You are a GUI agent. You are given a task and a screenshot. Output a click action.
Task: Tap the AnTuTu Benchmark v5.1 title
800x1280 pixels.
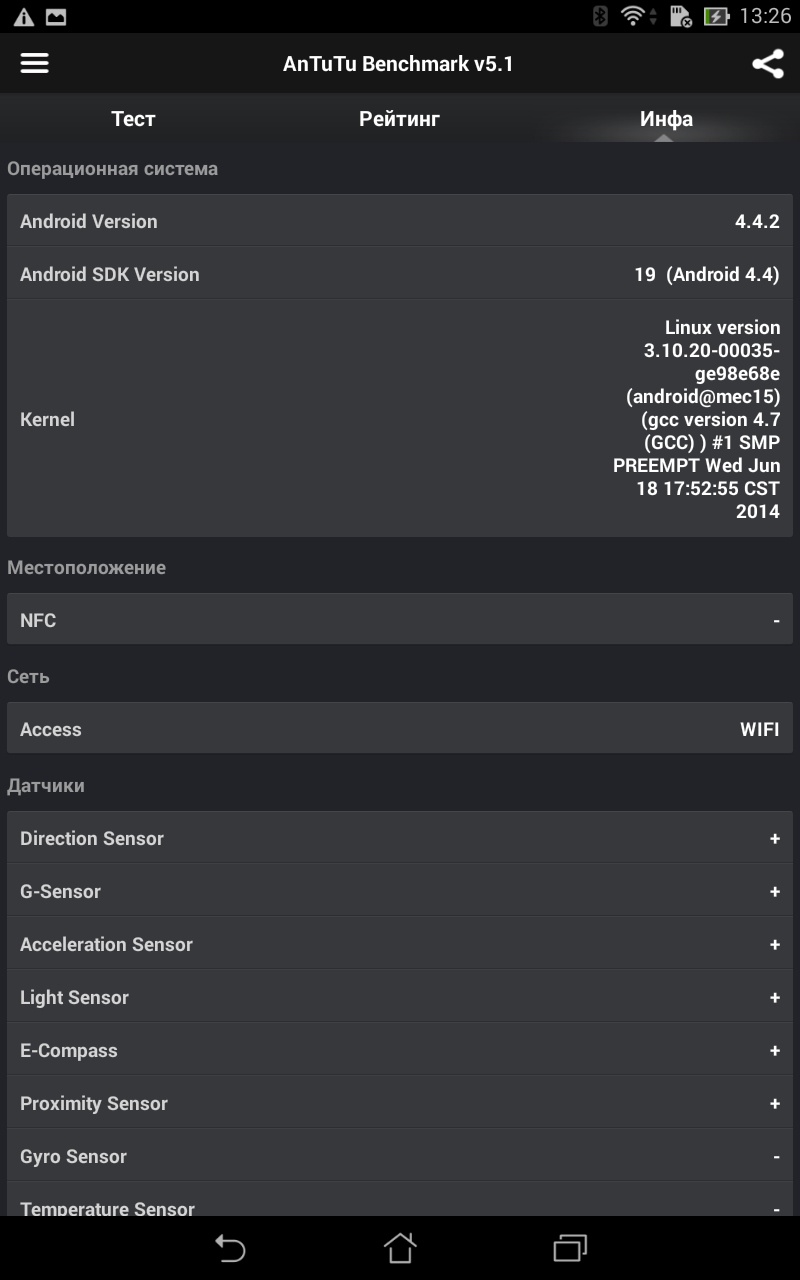(x=398, y=64)
